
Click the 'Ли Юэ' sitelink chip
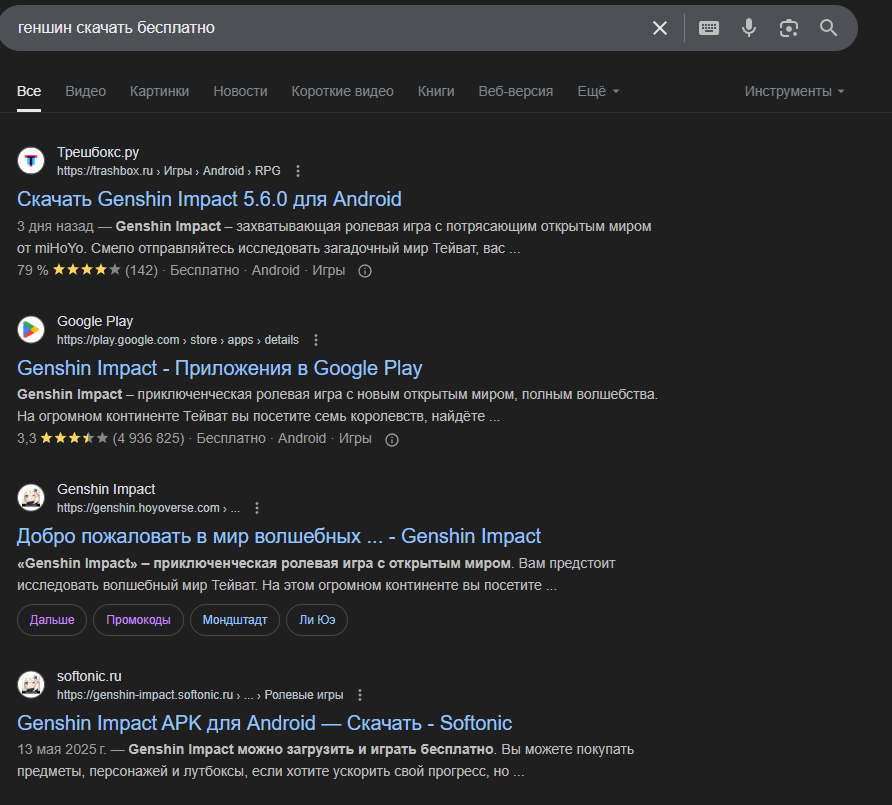(x=317, y=620)
